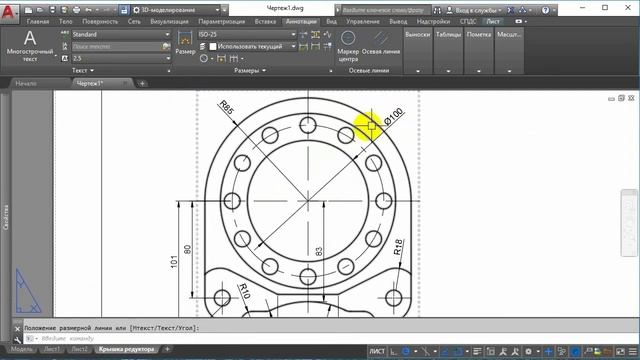
Task: Select the Осевая линия centerline tool
Action: (x=381, y=42)
